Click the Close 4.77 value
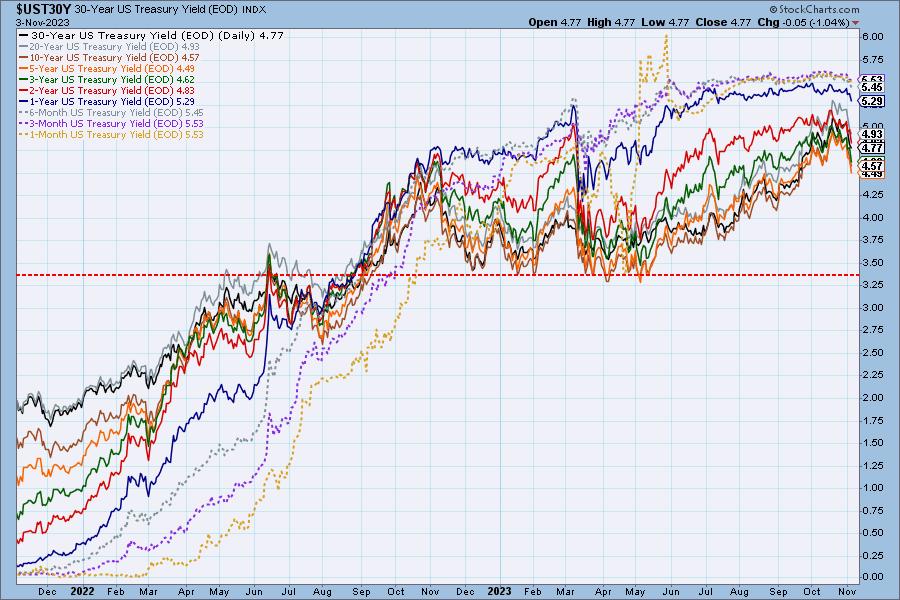The width and height of the screenshot is (900, 600). [x=723, y=22]
